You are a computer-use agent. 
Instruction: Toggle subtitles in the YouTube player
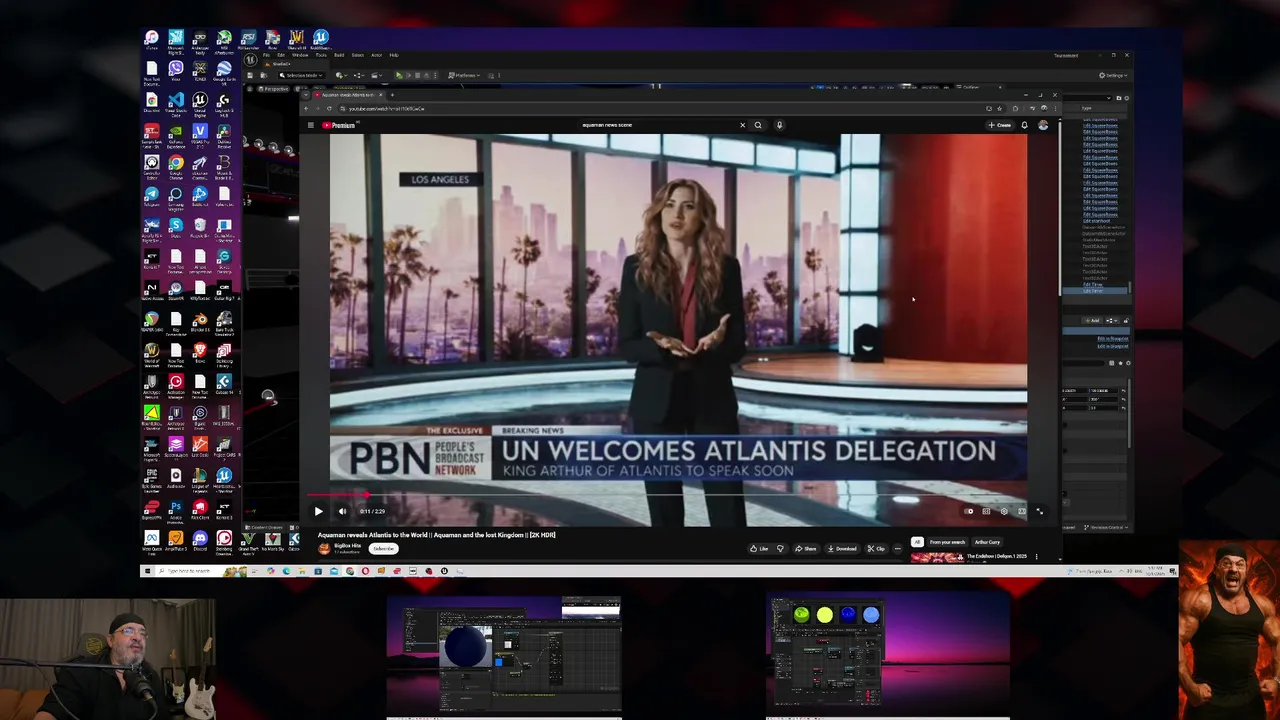coord(986,511)
